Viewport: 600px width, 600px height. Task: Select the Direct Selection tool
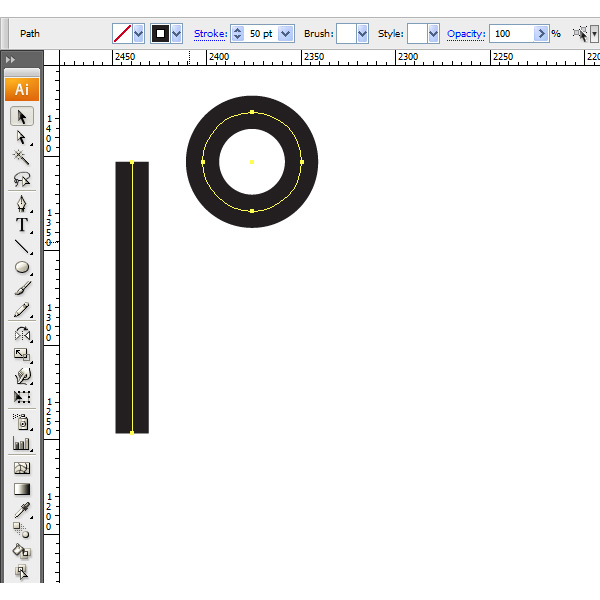coord(22,137)
